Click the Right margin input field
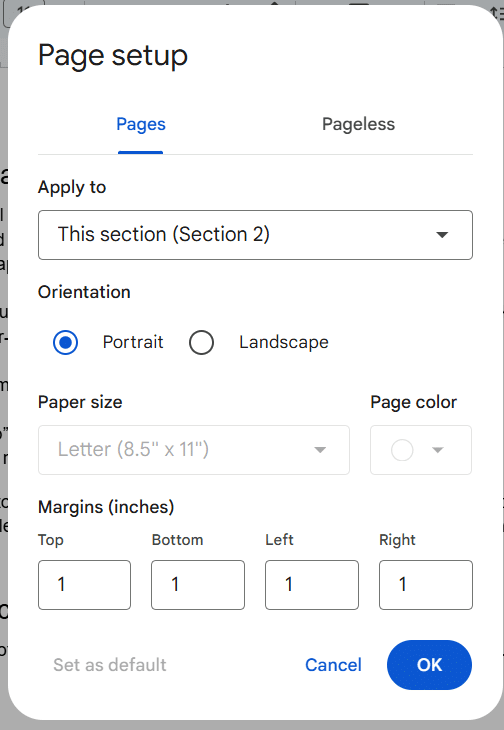The image size is (504, 730). (426, 585)
